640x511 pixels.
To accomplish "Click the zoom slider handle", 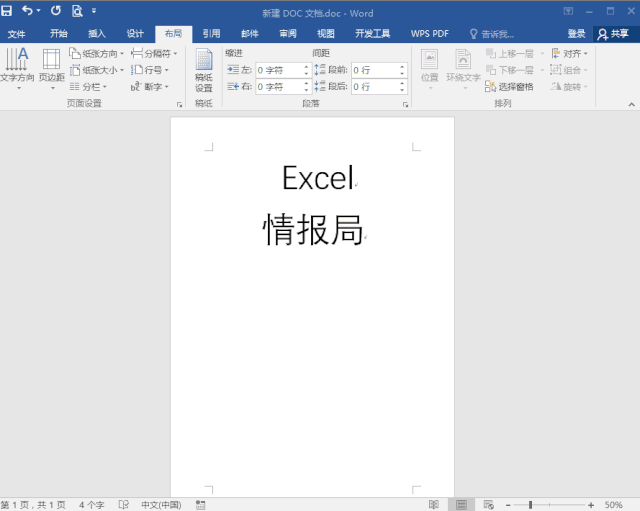I will 530,505.
